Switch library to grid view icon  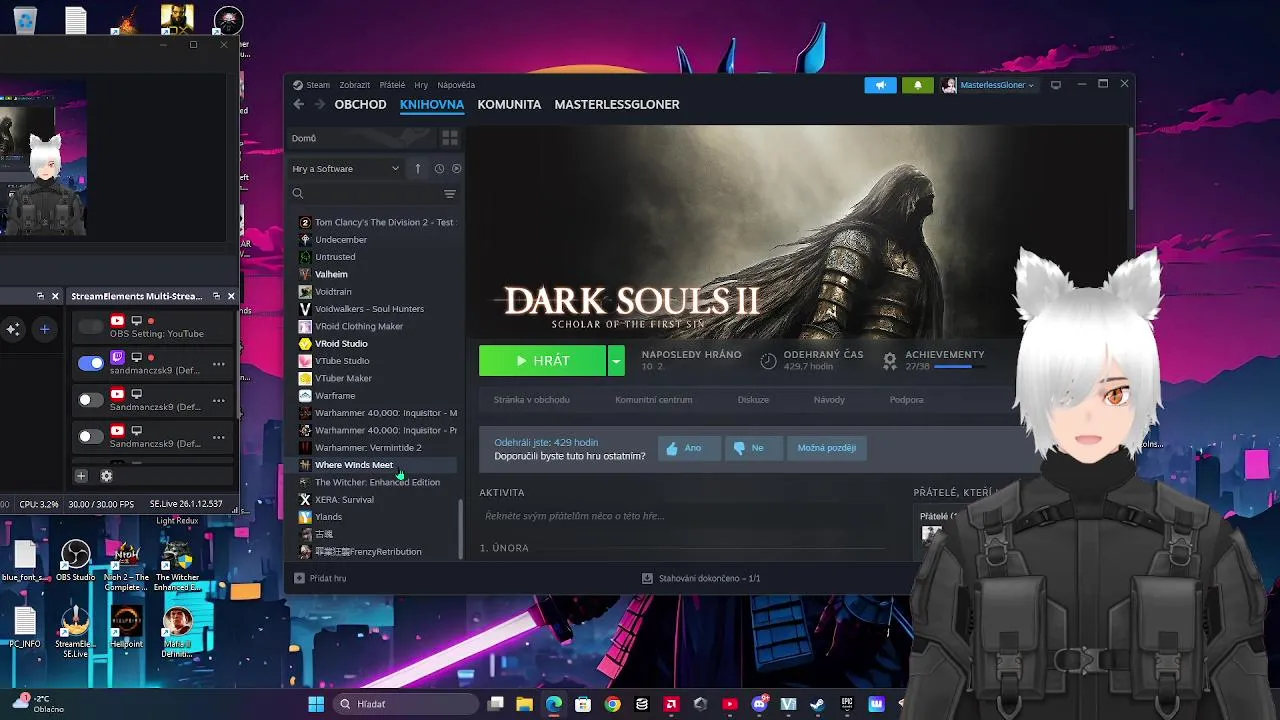450,138
